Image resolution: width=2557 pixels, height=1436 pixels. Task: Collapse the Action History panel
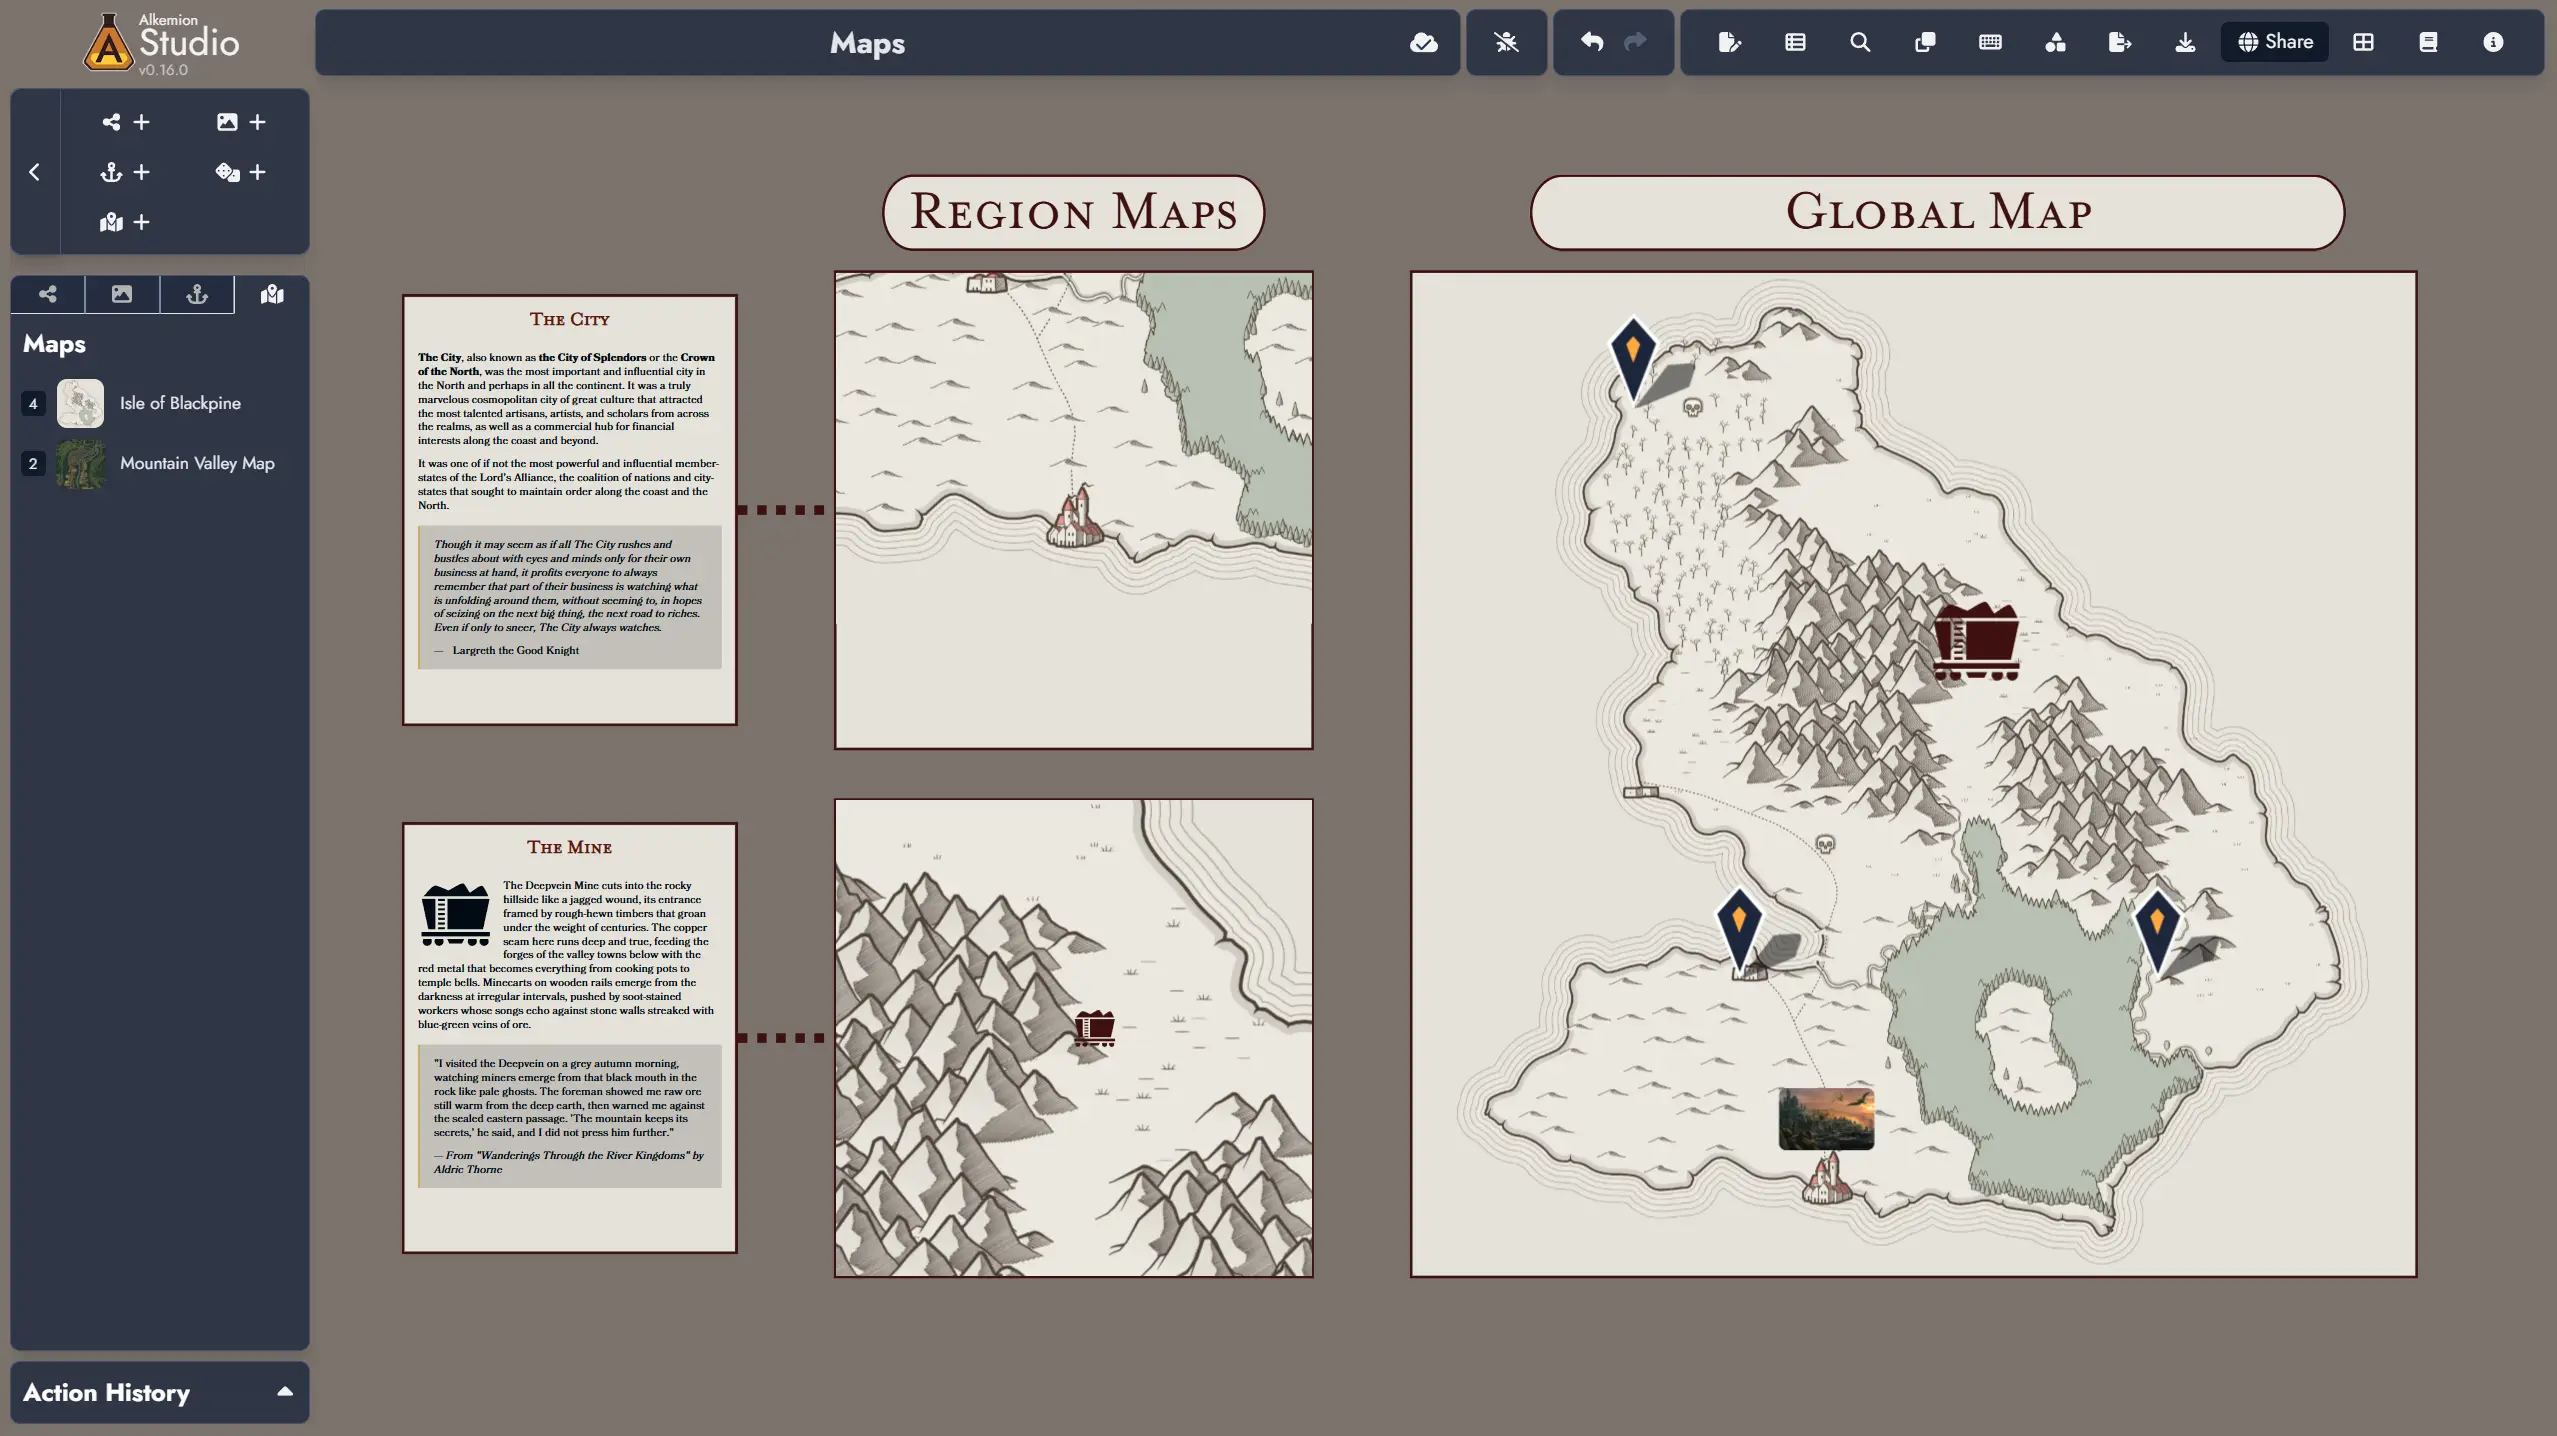286,1392
